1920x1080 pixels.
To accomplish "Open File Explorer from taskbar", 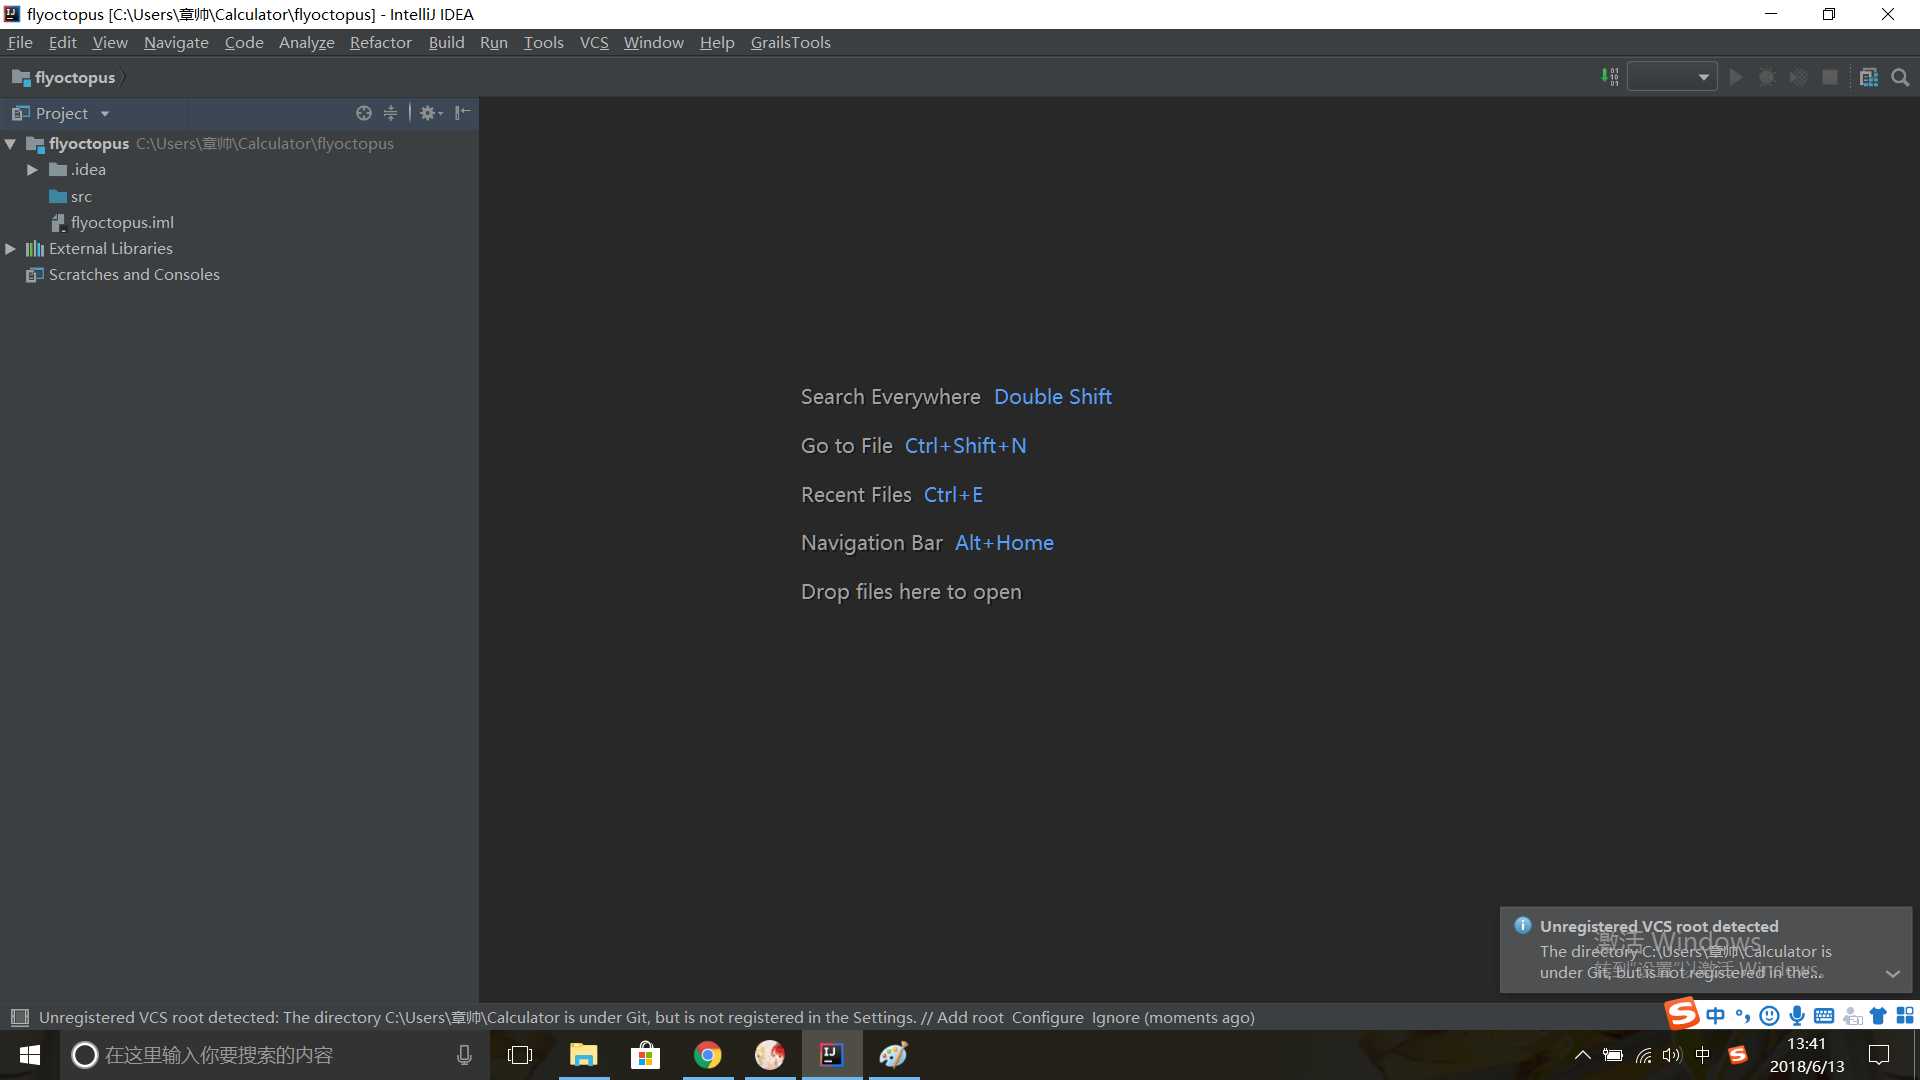I will 583,1055.
